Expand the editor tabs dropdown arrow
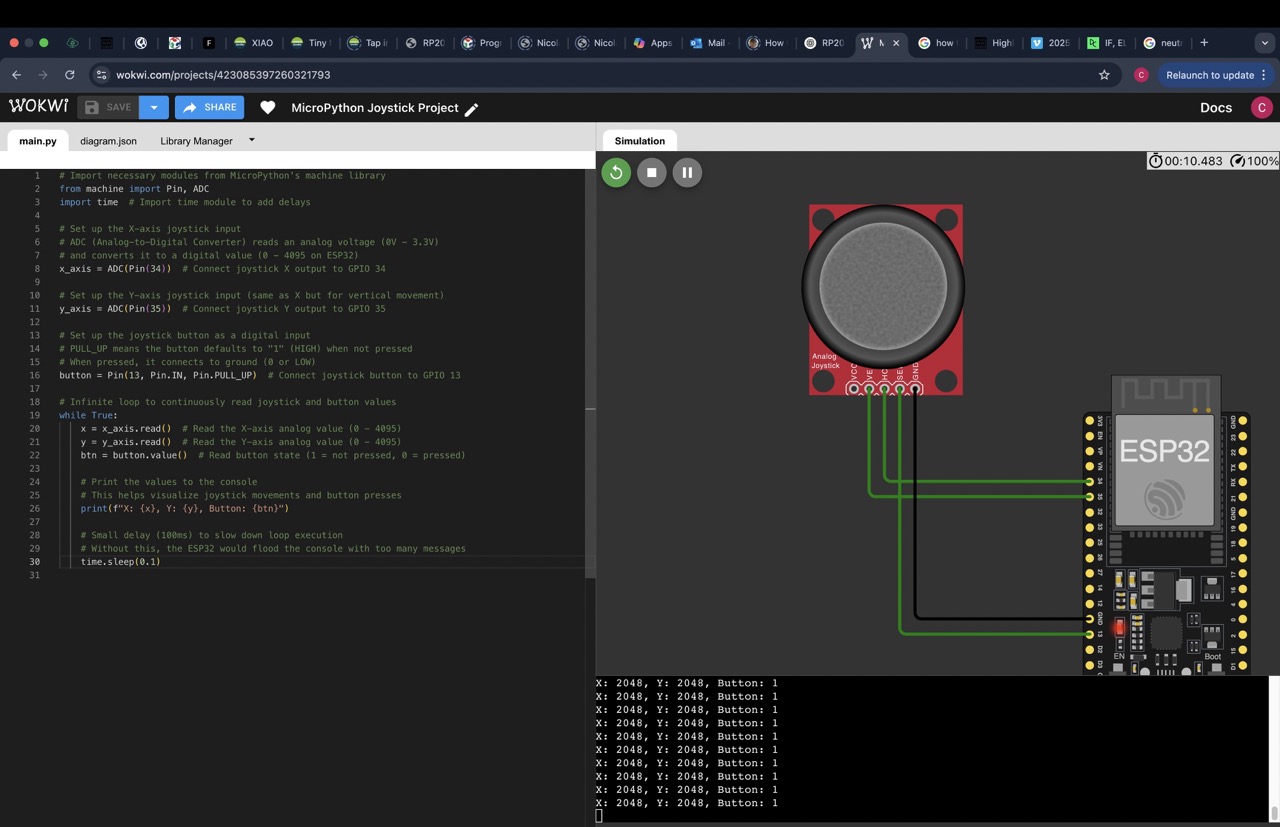Screen dimensions: 1280x827 pos(251,140)
